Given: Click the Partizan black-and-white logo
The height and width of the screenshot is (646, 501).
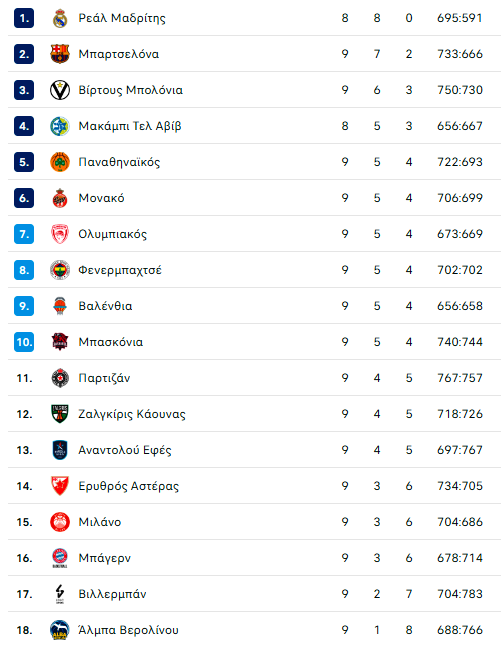Looking at the screenshot, I should [x=60, y=378].
